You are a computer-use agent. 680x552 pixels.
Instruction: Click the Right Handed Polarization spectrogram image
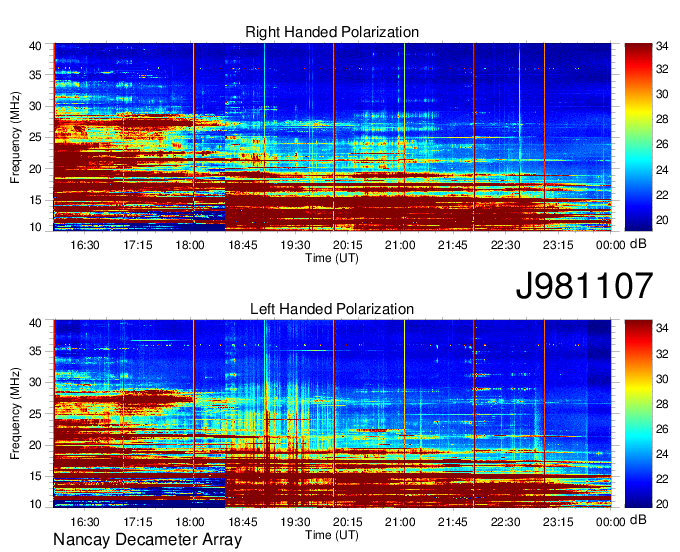332,137
